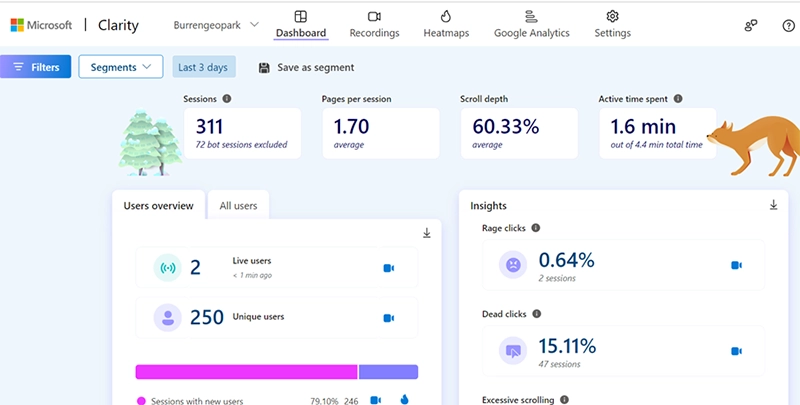Click the 60.33% scroll depth value

click(506, 126)
